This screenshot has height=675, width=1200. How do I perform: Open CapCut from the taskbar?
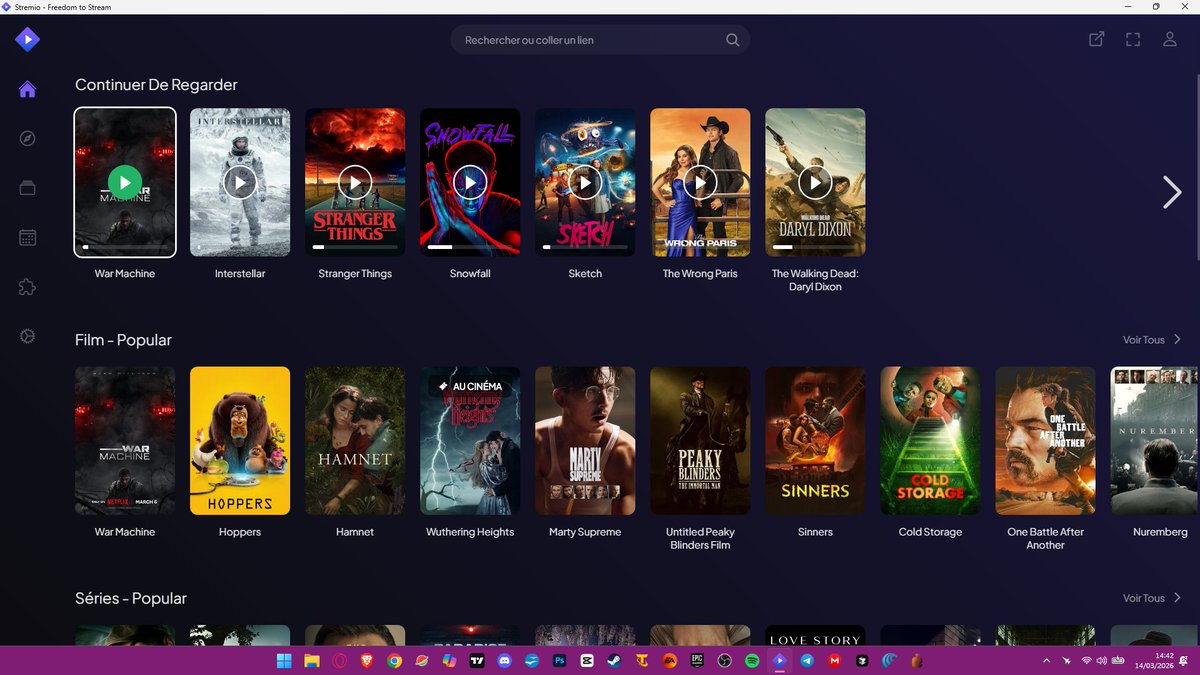point(587,660)
